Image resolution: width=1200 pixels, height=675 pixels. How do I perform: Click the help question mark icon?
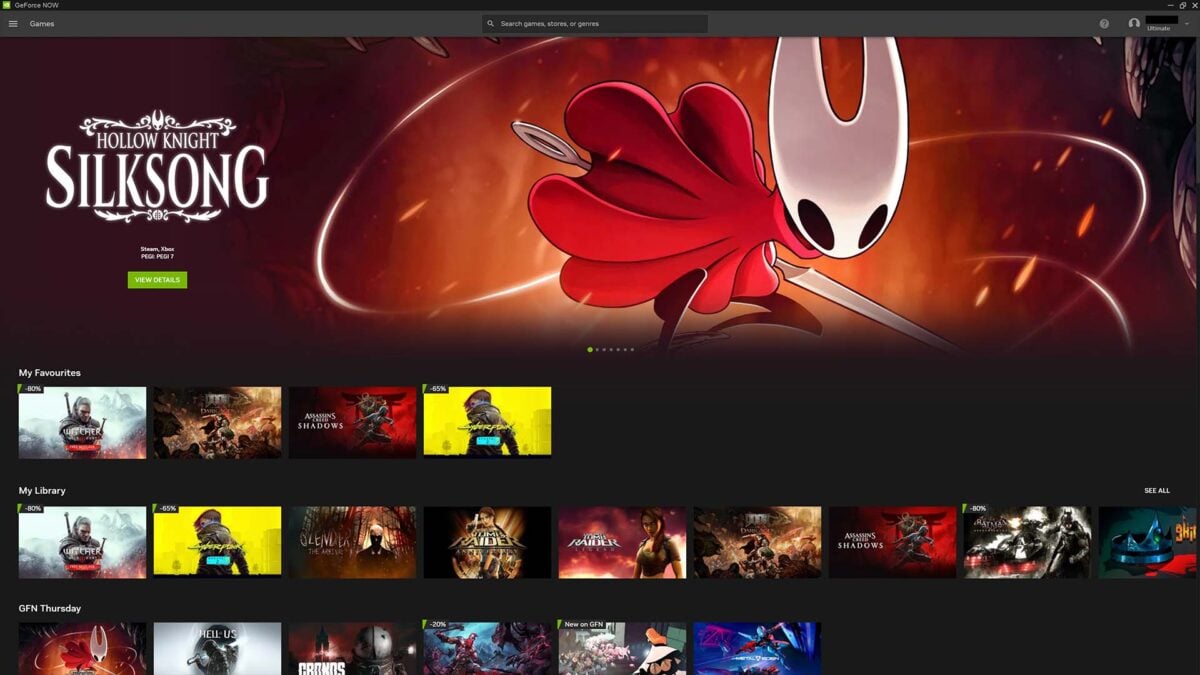[x=1104, y=23]
